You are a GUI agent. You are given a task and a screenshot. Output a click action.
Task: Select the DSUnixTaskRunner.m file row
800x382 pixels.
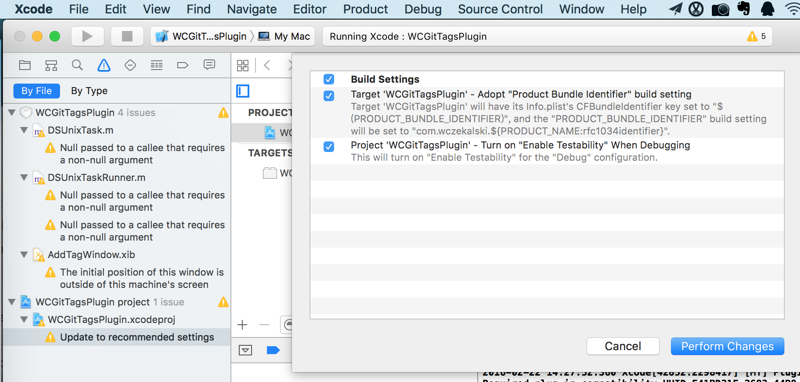[117, 177]
